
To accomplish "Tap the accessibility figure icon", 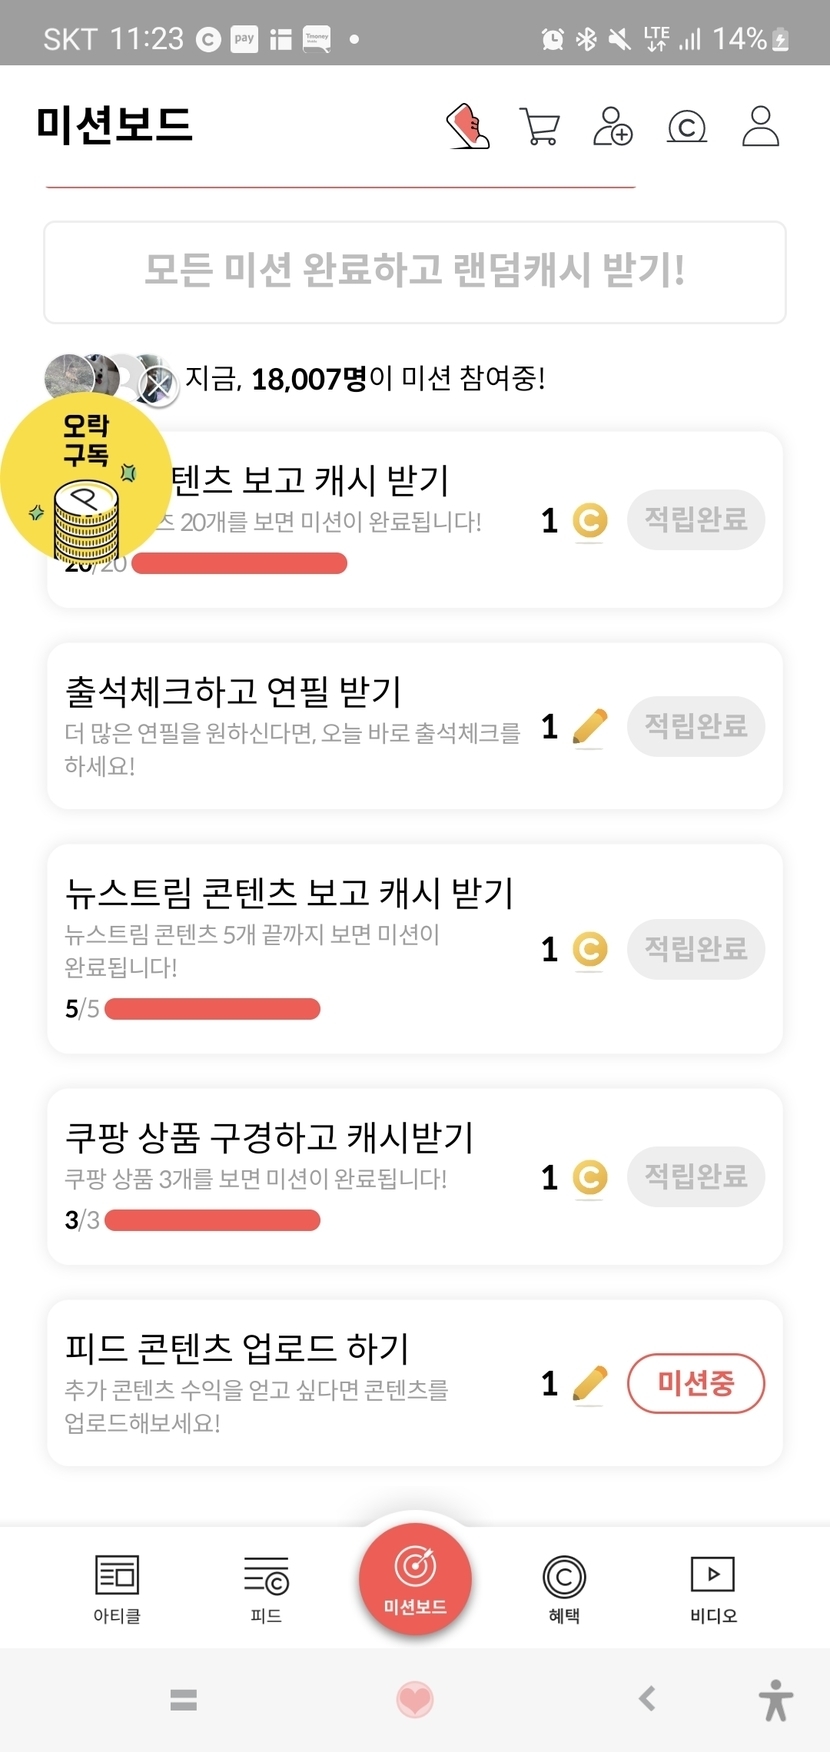I will [x=775, y=1699].
